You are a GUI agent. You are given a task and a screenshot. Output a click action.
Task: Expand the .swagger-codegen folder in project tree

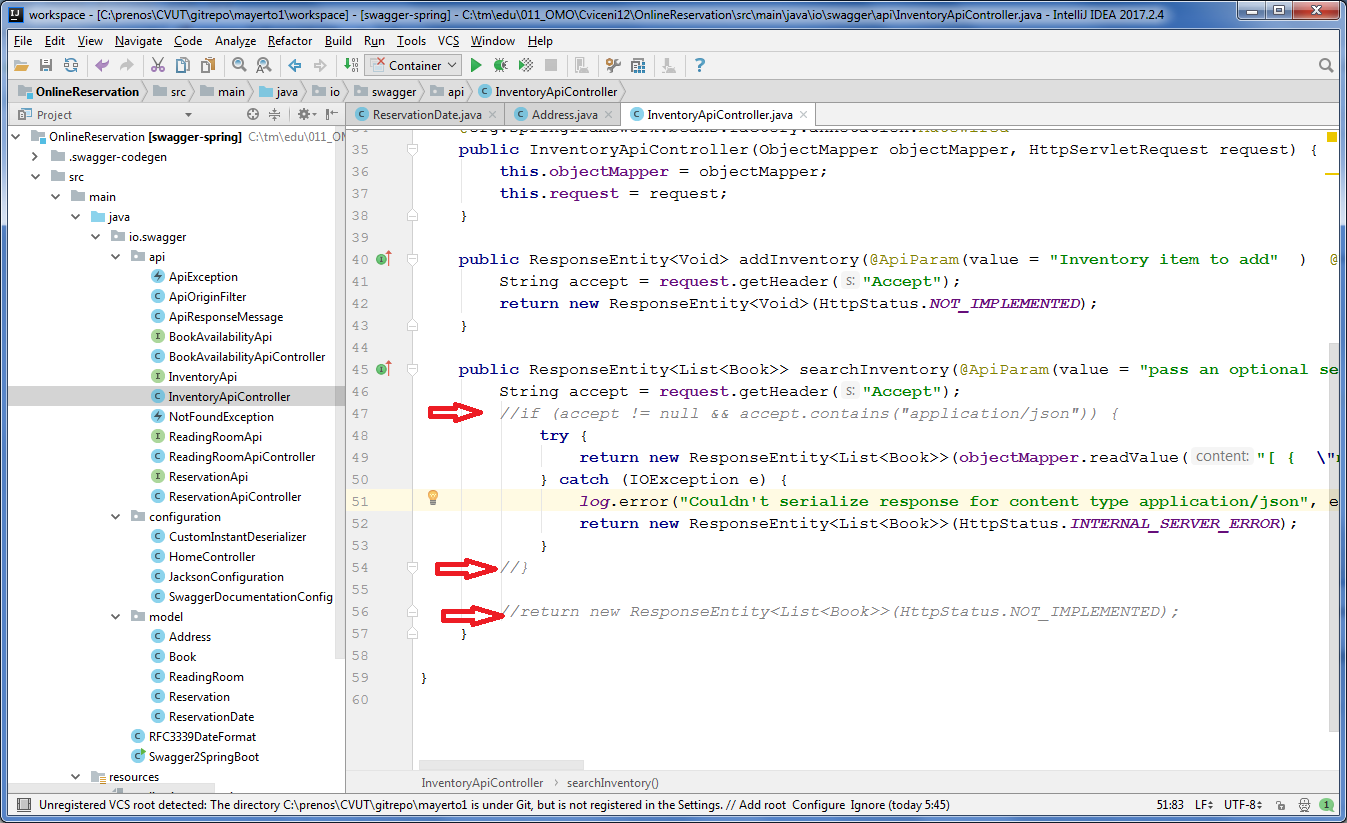pos(36,157)
